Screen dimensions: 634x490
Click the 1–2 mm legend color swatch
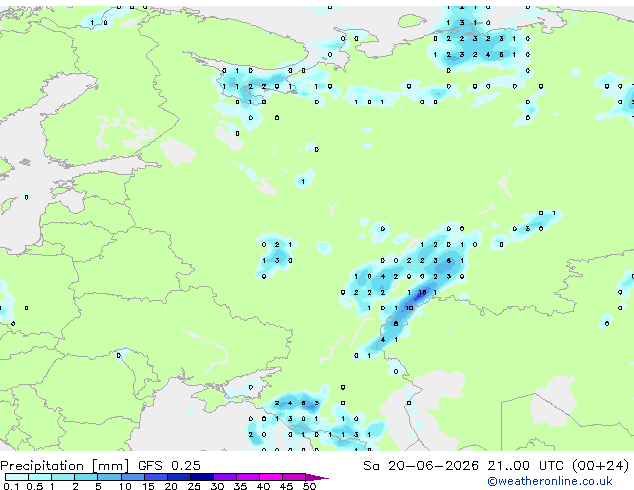pos(63,477)
